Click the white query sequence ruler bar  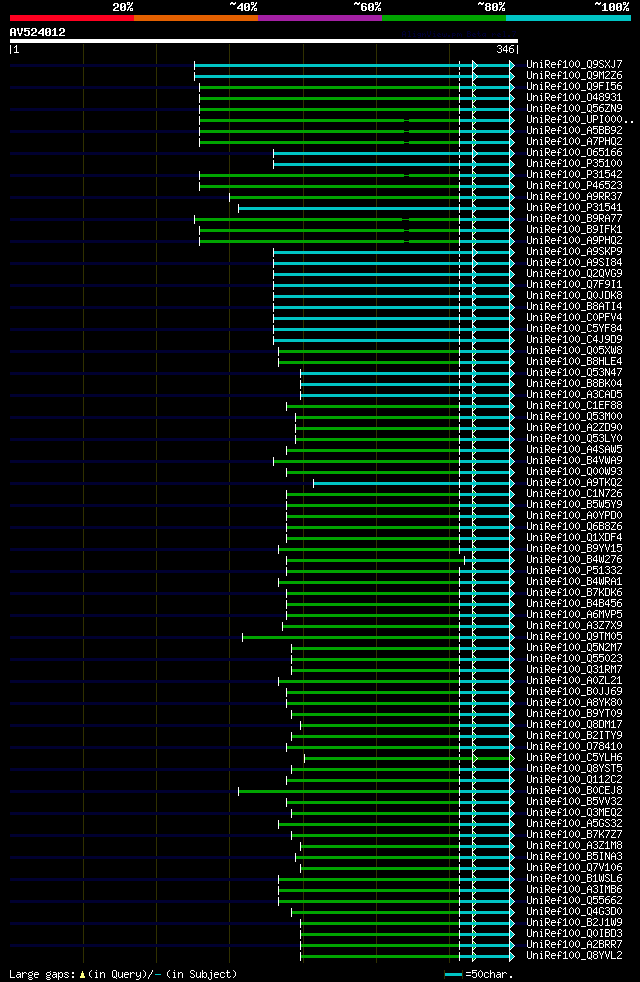(264, 41)
